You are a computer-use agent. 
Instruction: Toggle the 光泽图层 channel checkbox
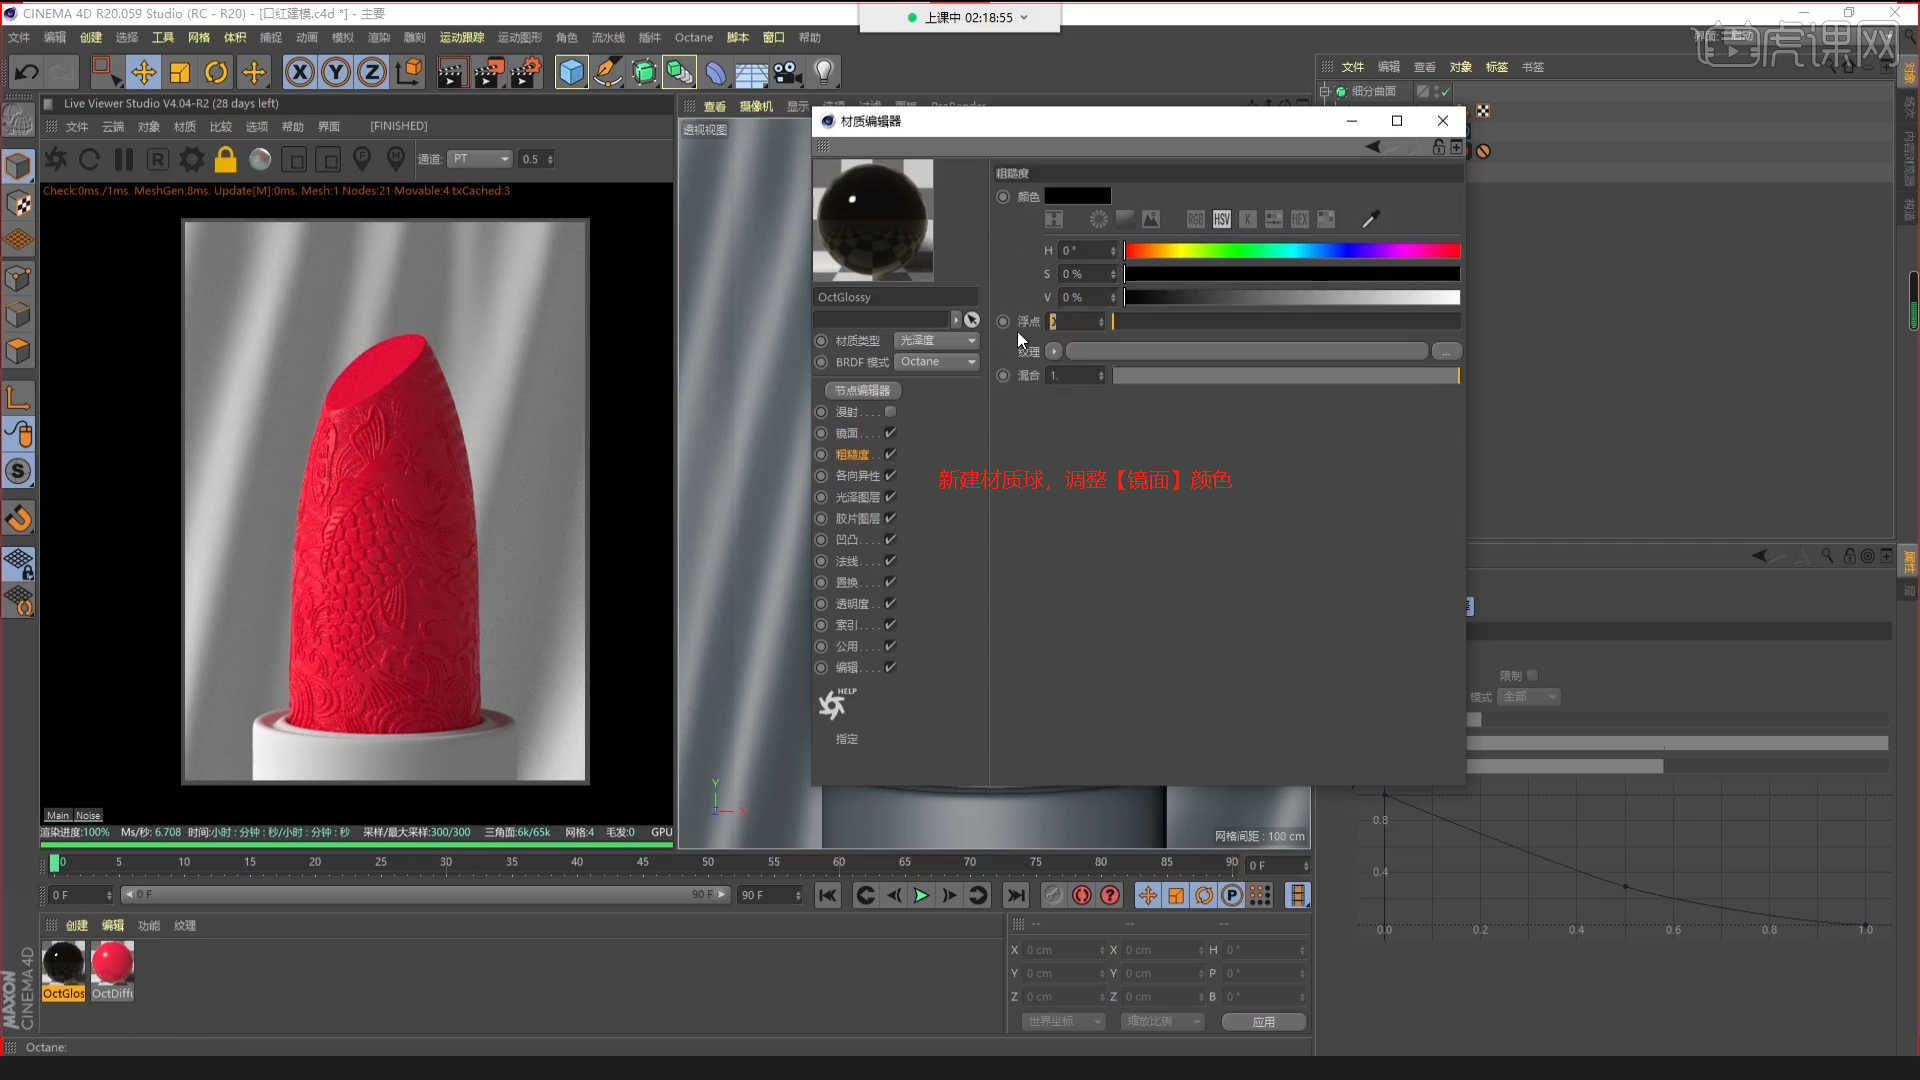point(890,497)
